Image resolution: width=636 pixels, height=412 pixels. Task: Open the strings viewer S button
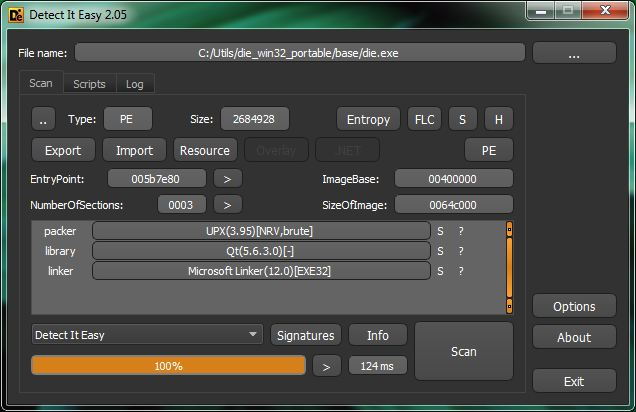tap(462, 119)
